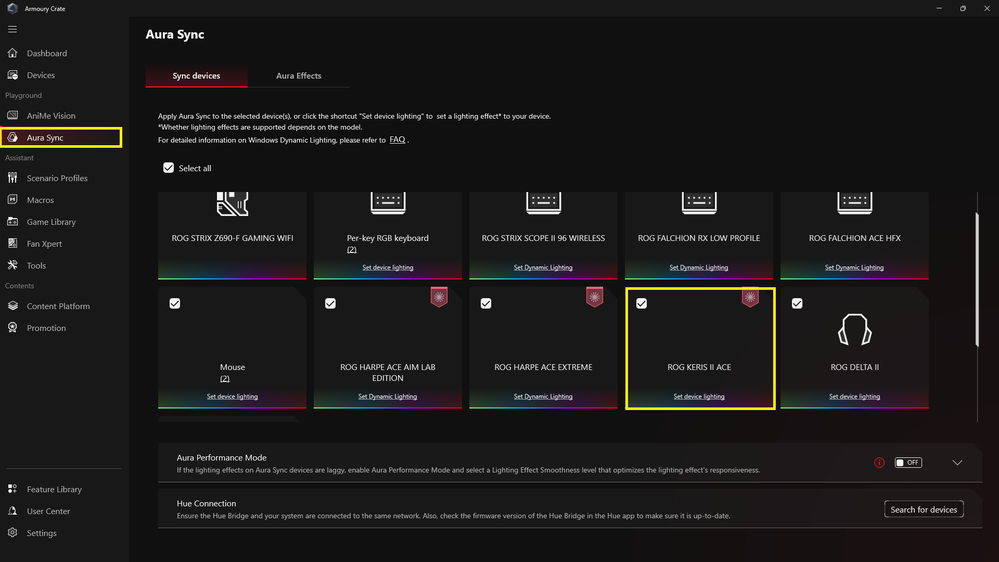Switch to Sync devices tab
The image size is (999, 562).
pyautogui.click(x=196, y=75)
